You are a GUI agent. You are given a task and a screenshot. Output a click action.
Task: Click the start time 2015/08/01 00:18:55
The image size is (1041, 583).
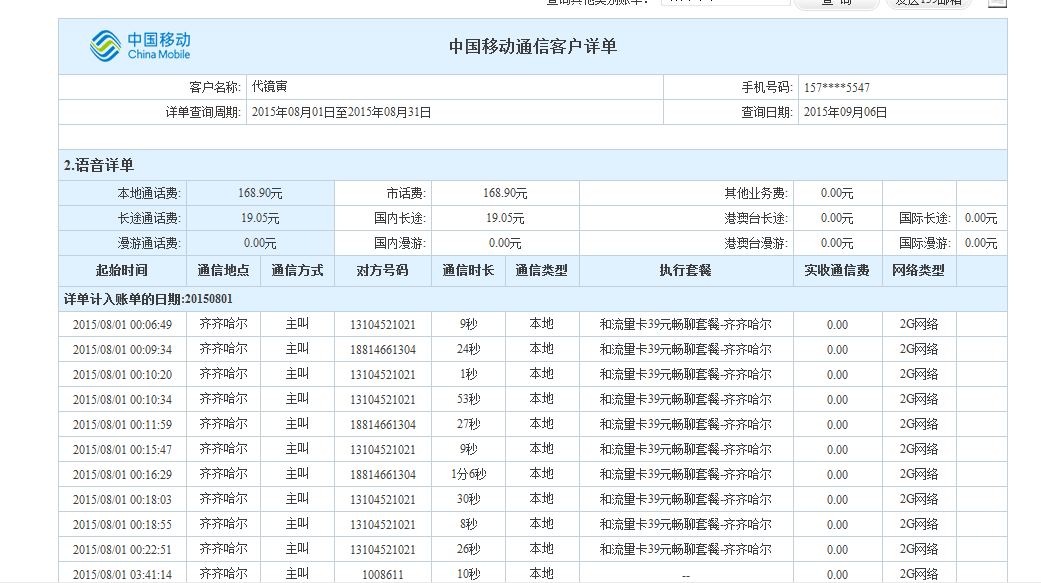122,525
